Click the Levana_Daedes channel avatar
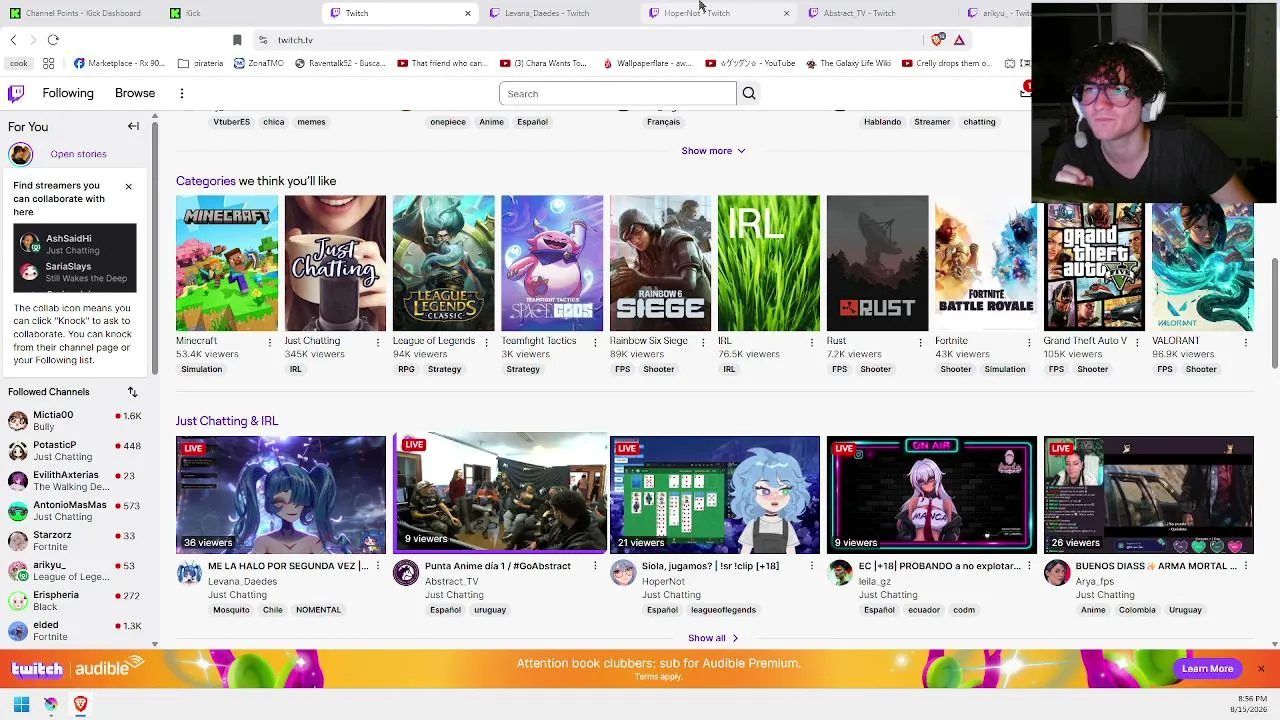 tap(189, 573)
